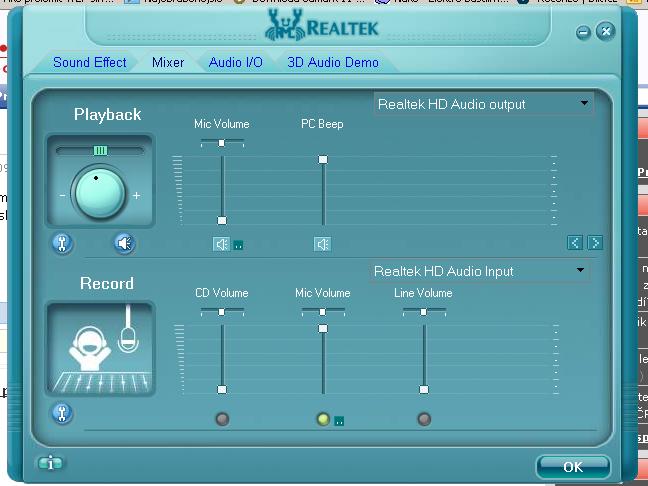
Task: Switch to the 3D Audio Demo tab
Action: point(333,62)
